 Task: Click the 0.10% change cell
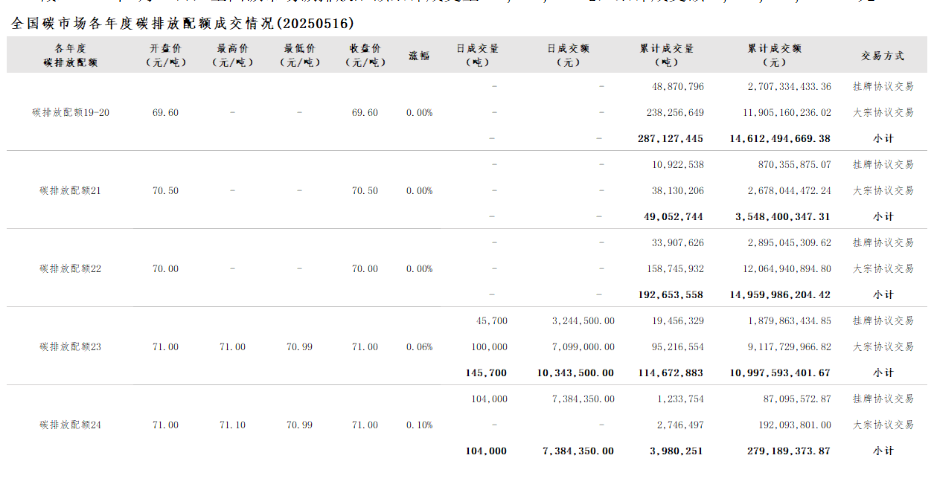pyautogui.click(x=419, y=424)
